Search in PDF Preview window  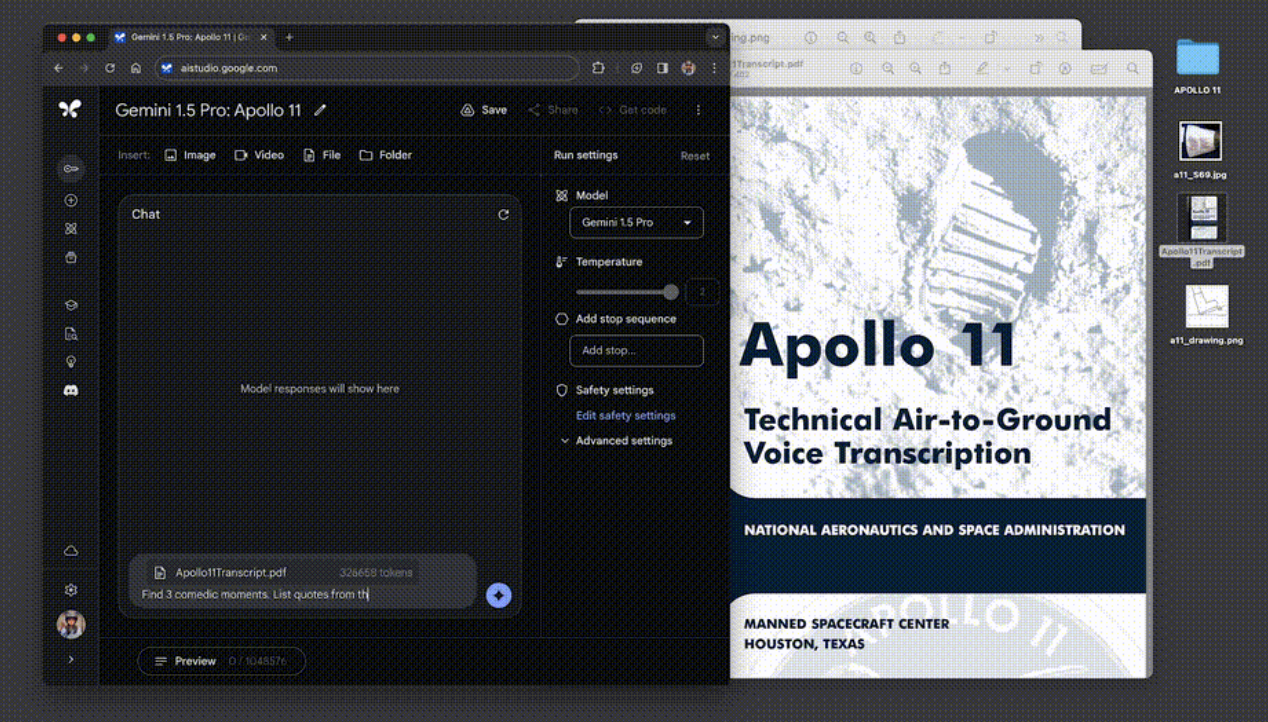coord(1132,69)
